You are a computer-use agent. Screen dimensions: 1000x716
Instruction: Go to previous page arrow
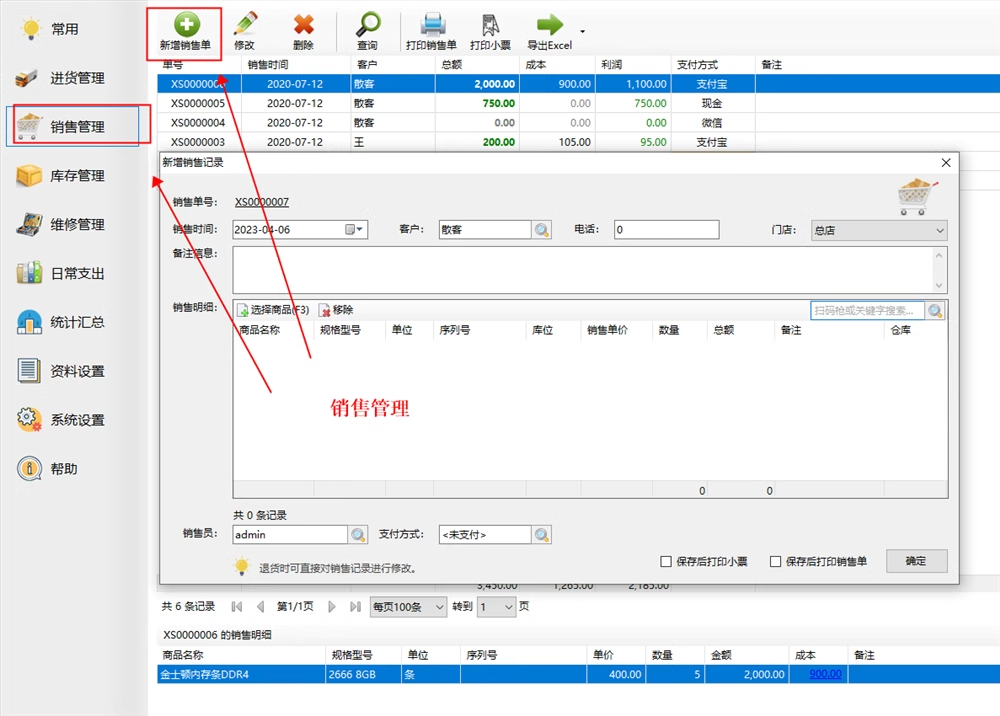click(x=260, y=606)
